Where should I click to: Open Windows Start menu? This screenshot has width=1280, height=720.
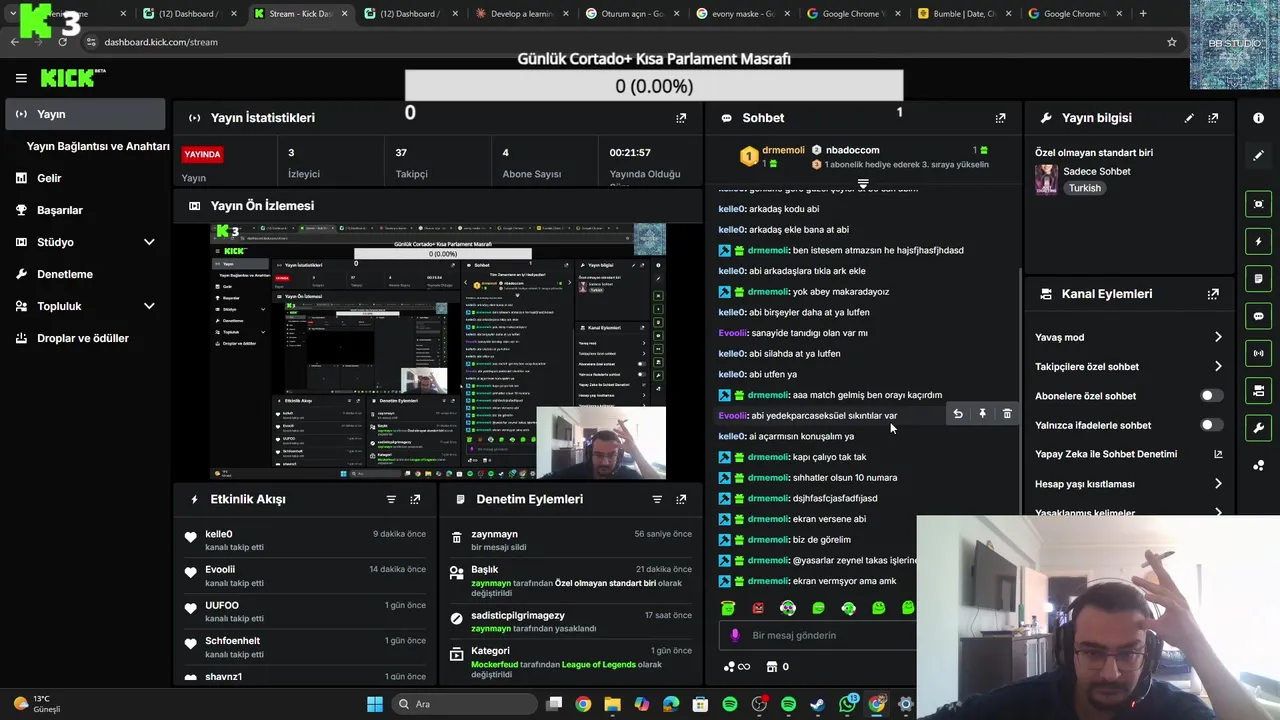tap(375, 704)
